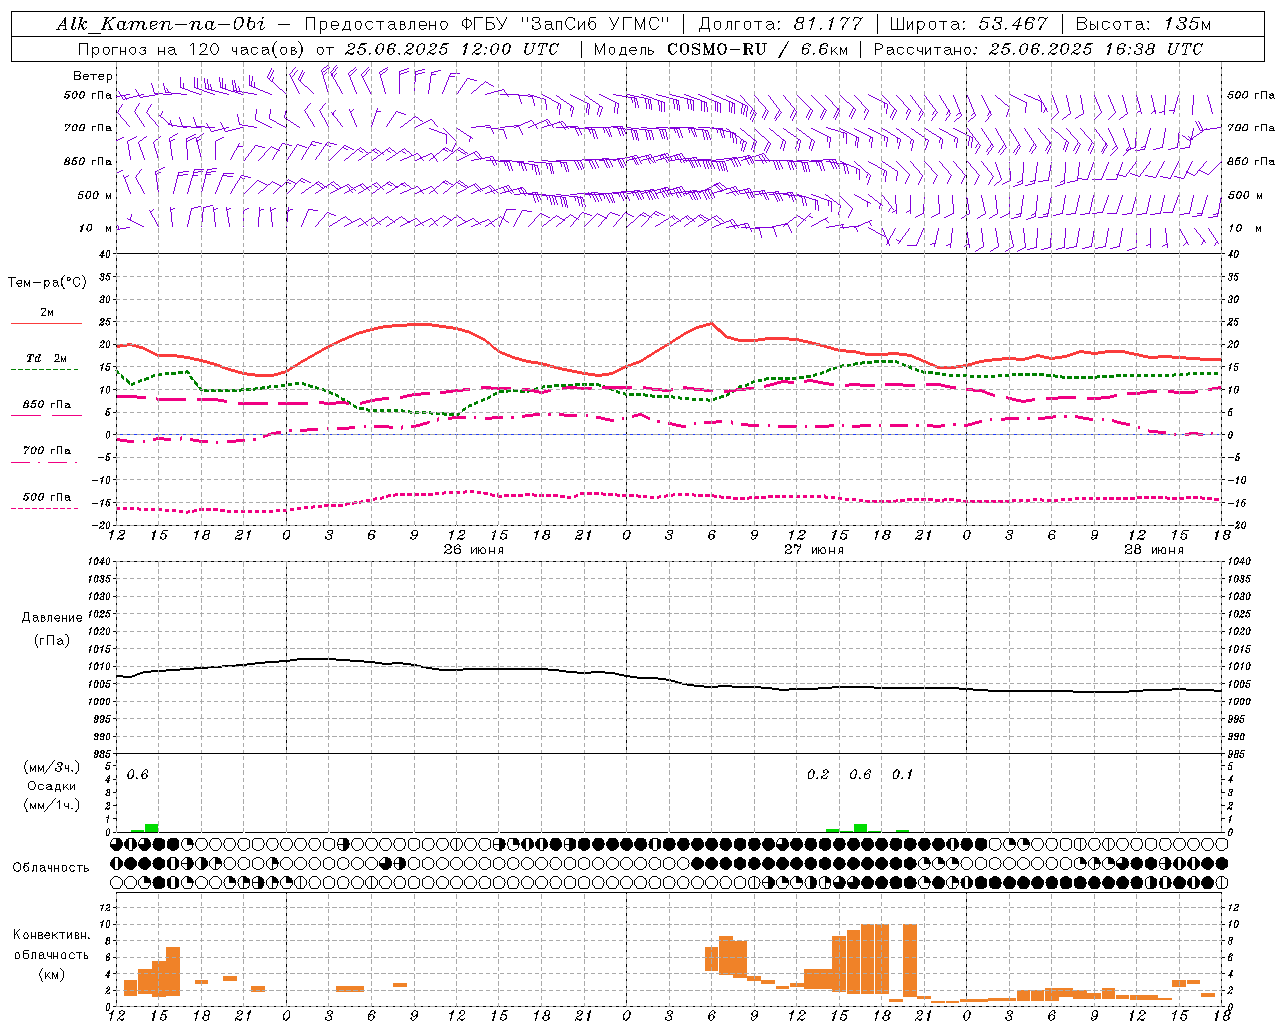1280x1024 pixels.
Task: Select the longitude value "Долгота: 81.177"
Action: tap(780, 24)
